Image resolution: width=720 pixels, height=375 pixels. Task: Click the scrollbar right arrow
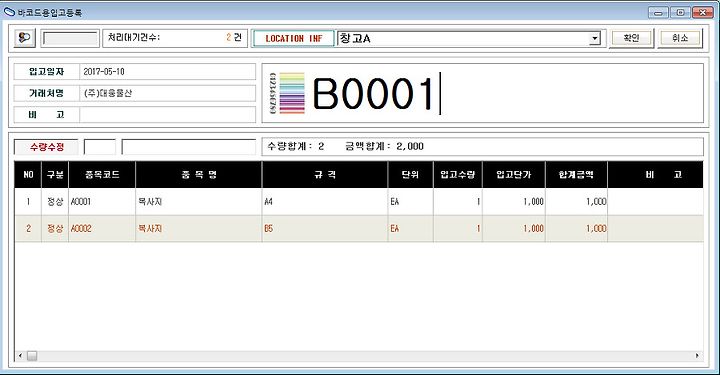click(697, 356)
